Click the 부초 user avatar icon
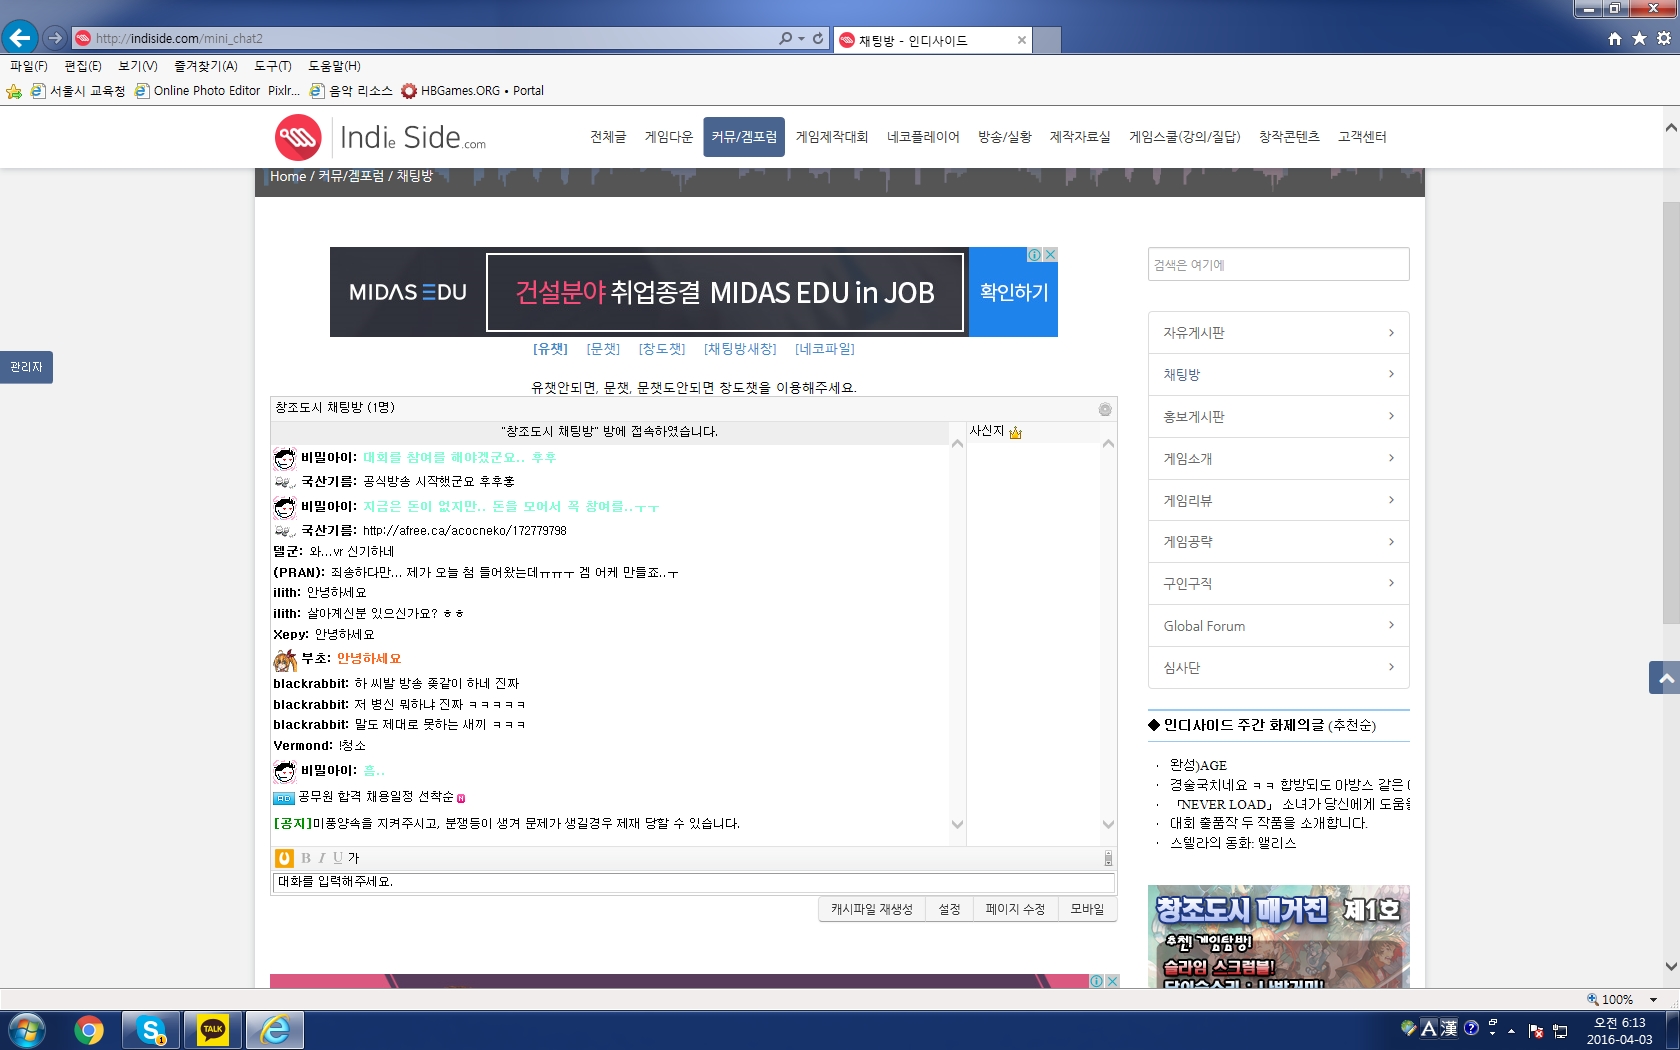The width and height of the screenshot is (1680, 1050). (x=285, y=659)
